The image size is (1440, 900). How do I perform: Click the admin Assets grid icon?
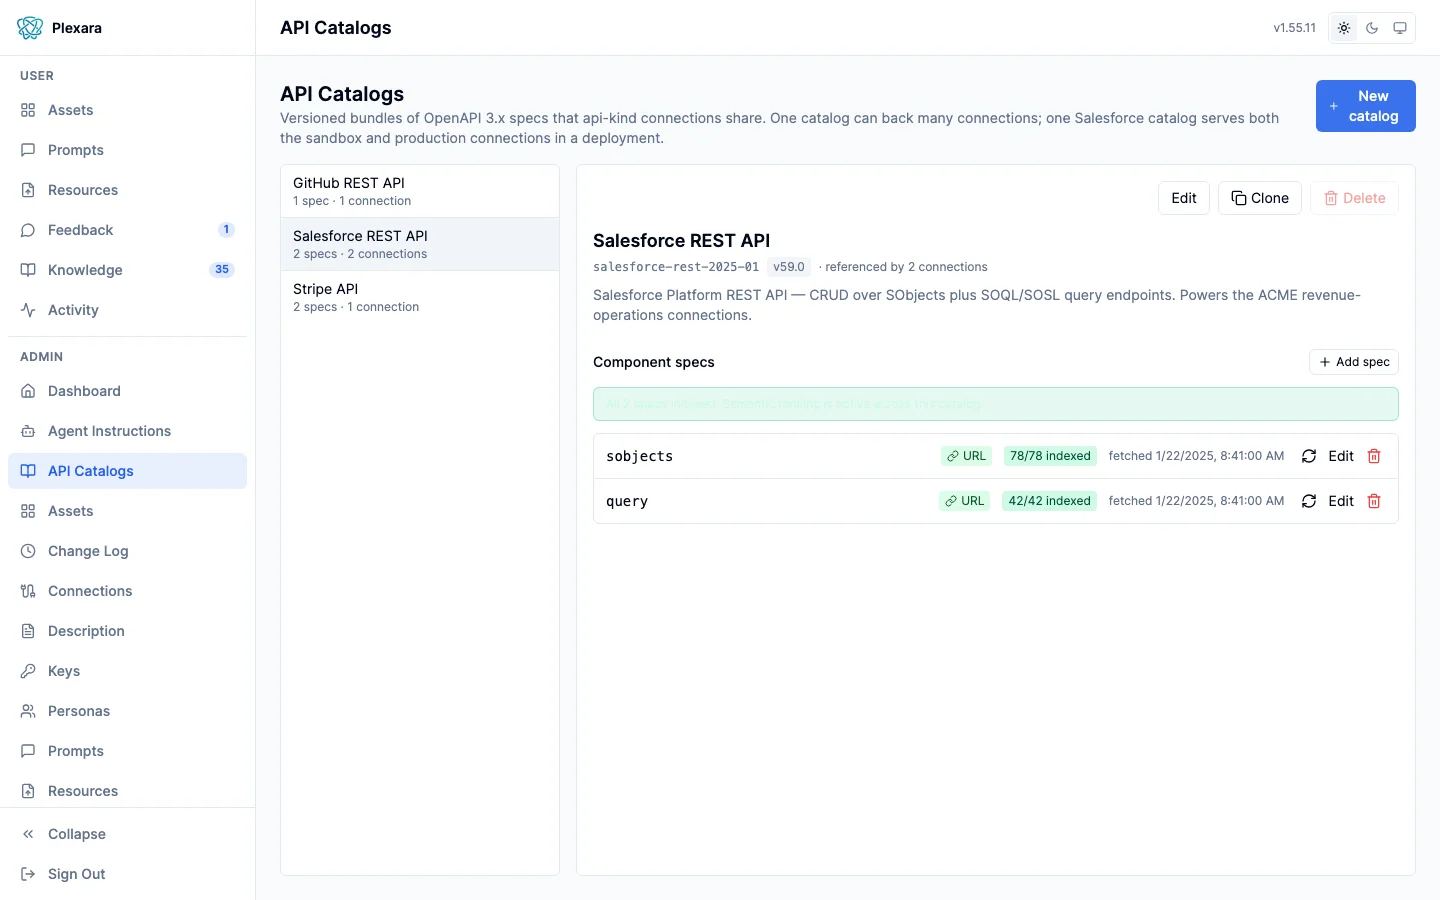coord(28,511)
